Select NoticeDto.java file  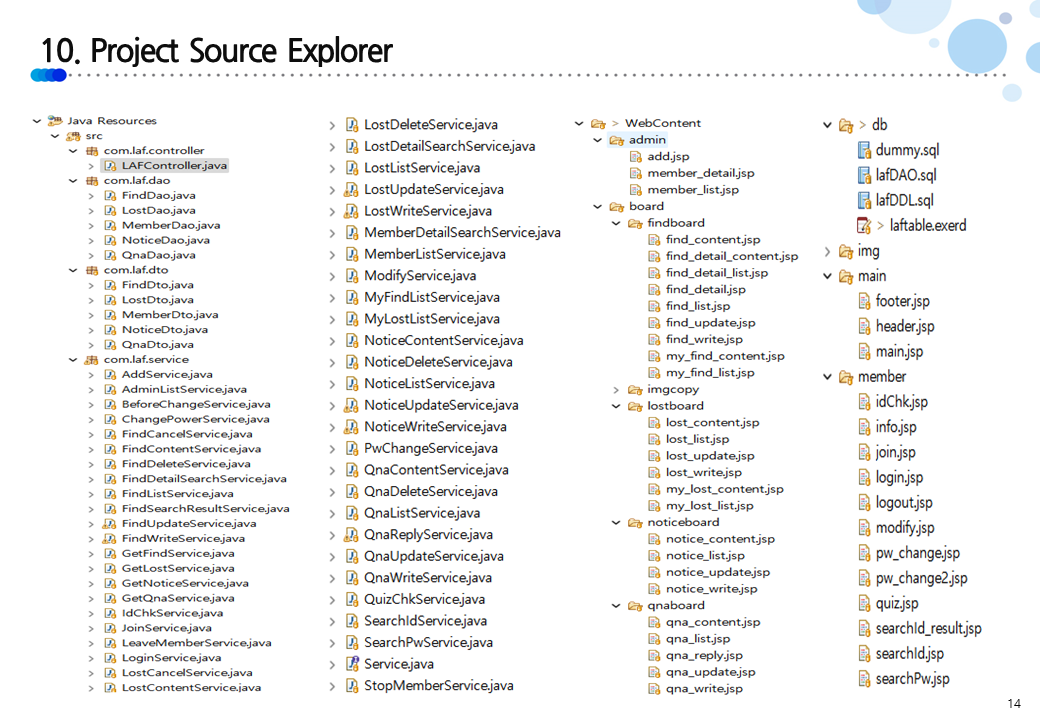click(x=164, y=330)
